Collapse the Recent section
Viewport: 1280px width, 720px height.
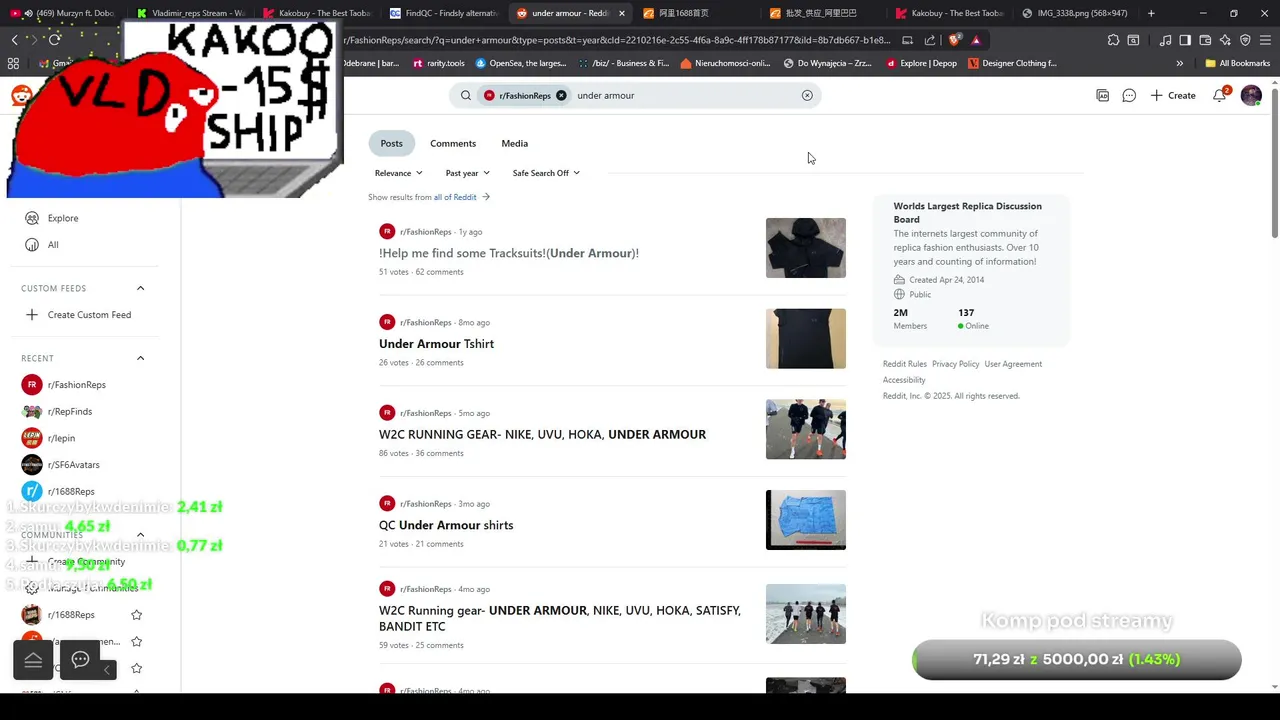point(140,358)
